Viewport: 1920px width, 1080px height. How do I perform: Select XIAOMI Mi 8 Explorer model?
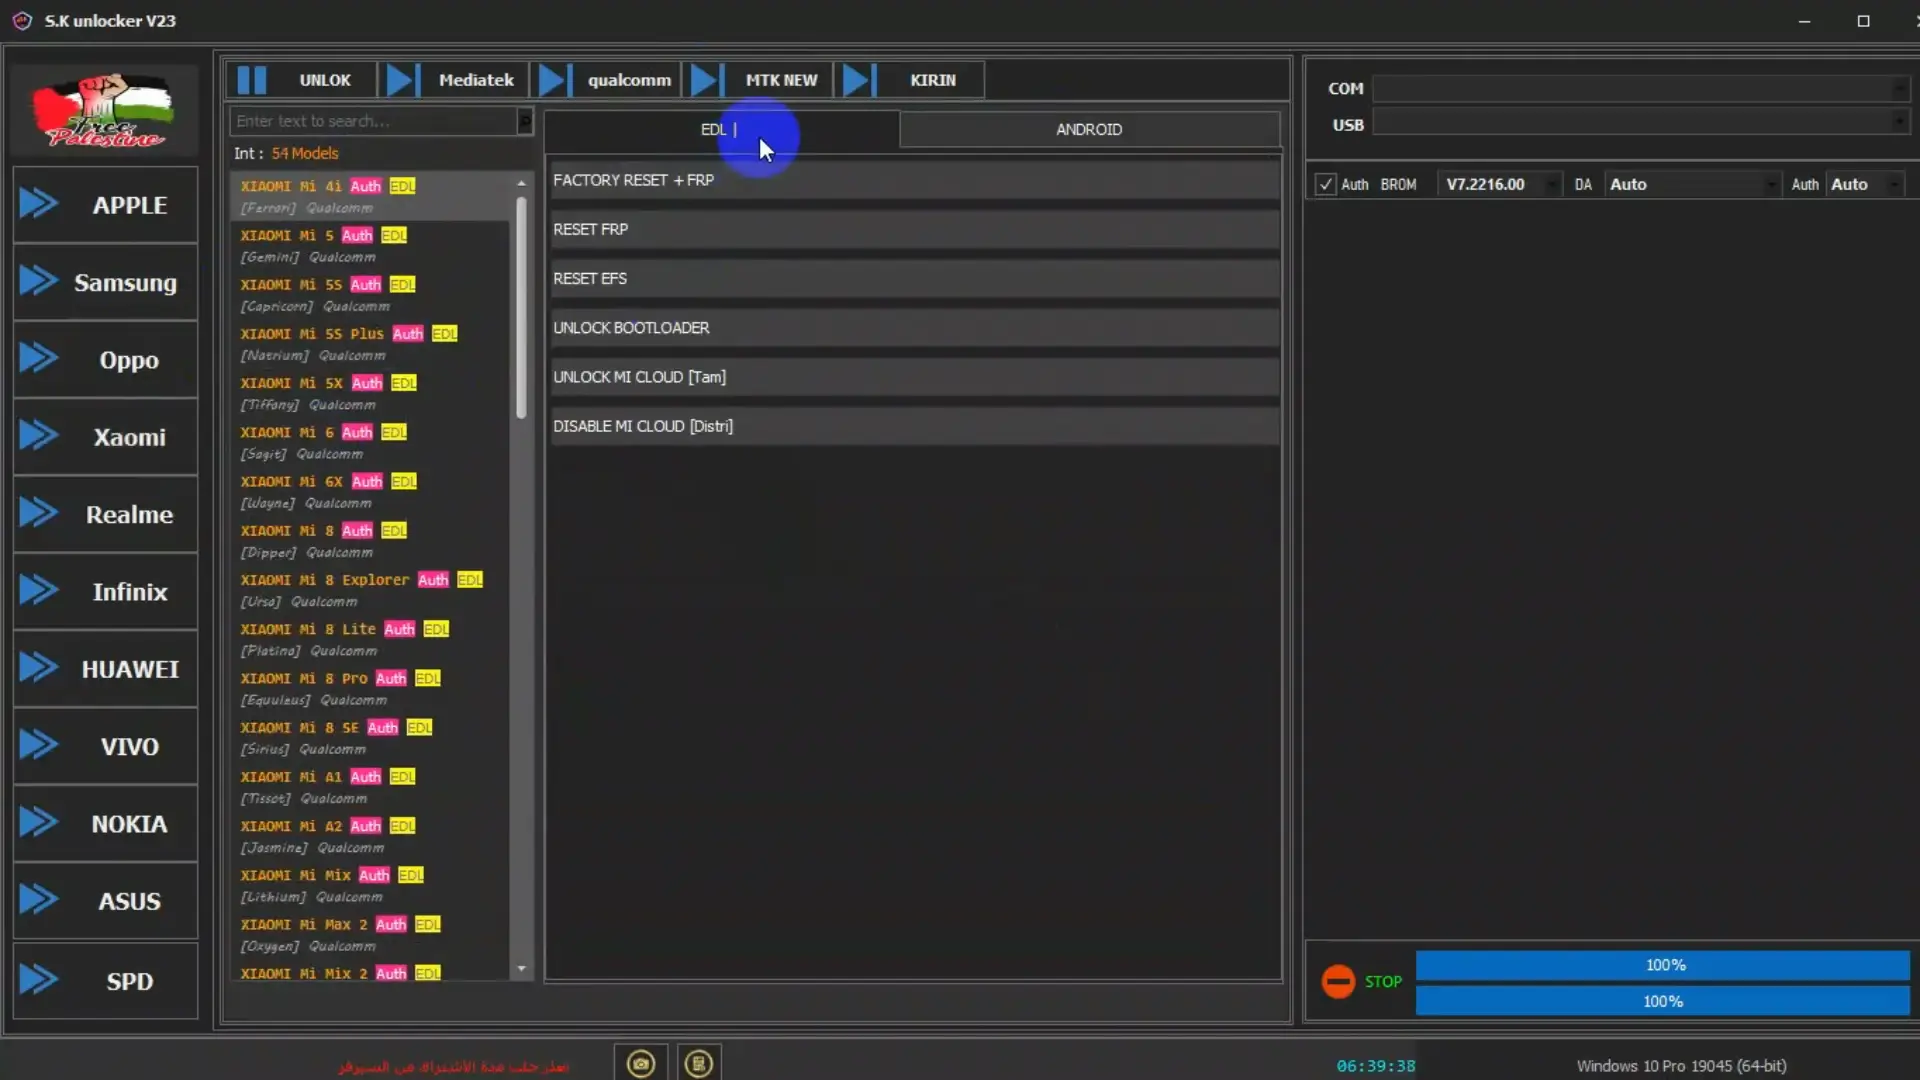(x=371, y=590)
